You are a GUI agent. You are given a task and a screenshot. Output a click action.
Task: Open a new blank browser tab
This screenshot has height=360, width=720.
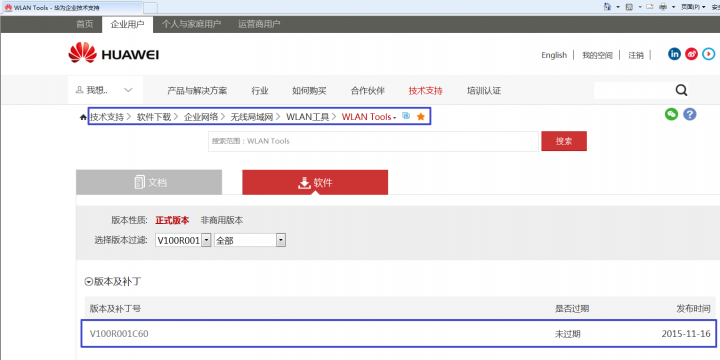[151, 8]
